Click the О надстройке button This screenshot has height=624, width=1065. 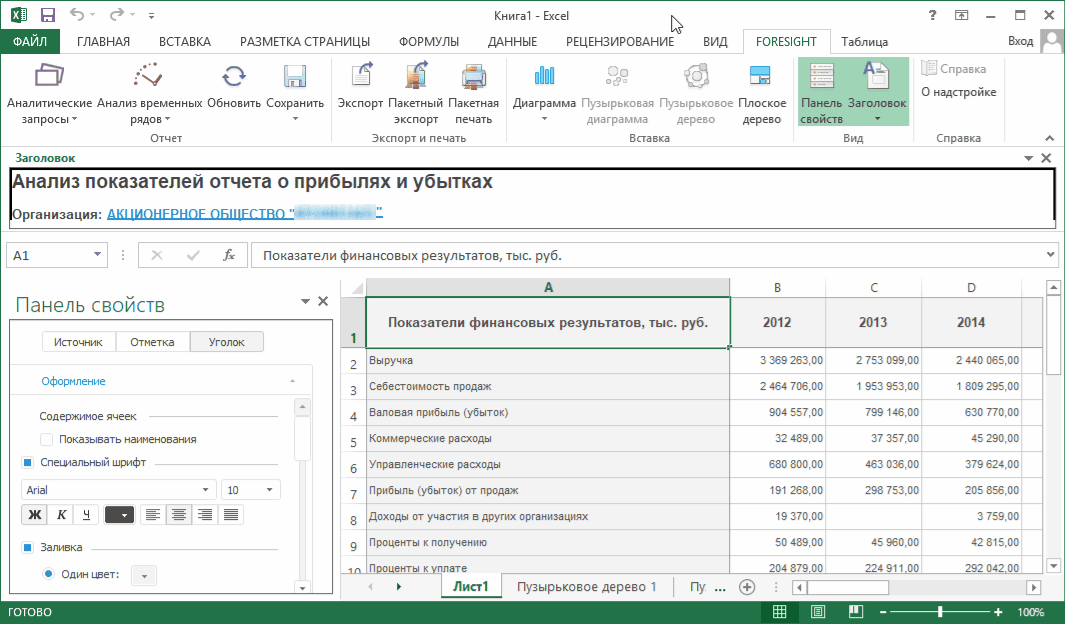pyautogui.click(x=958, y=92)
